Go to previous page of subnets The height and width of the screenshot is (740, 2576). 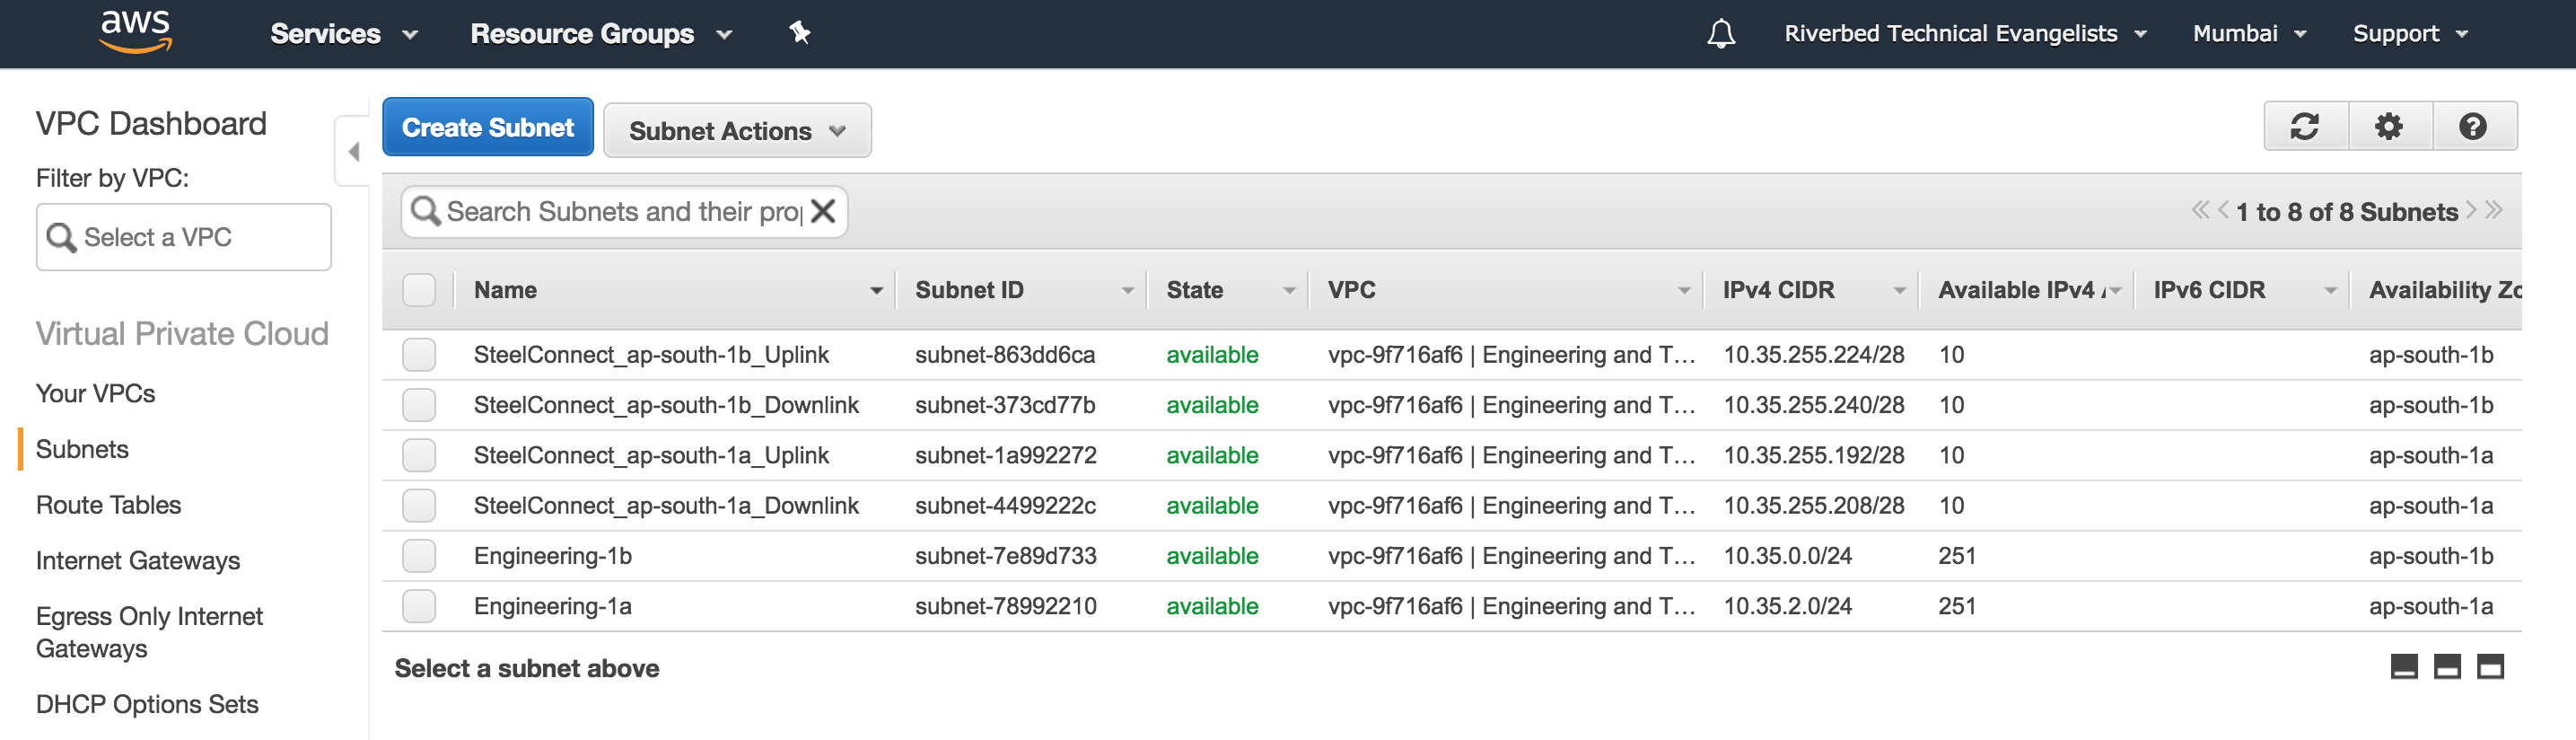pyautogui.click(x=2223, y=210)
